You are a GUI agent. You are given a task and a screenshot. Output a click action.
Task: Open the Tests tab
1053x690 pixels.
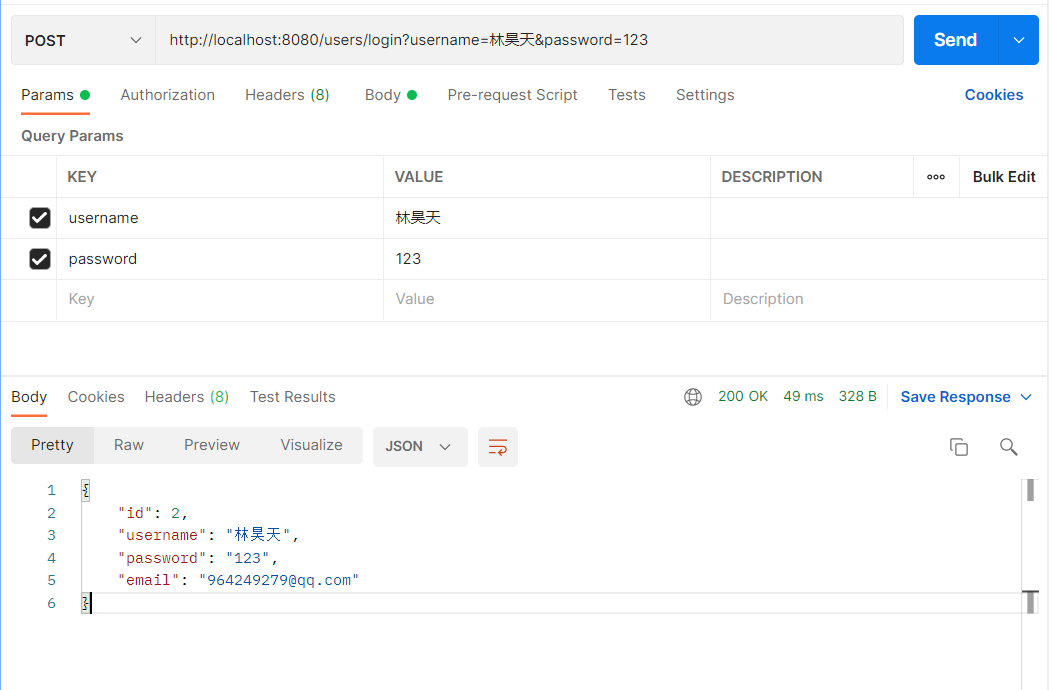point(627,95)
